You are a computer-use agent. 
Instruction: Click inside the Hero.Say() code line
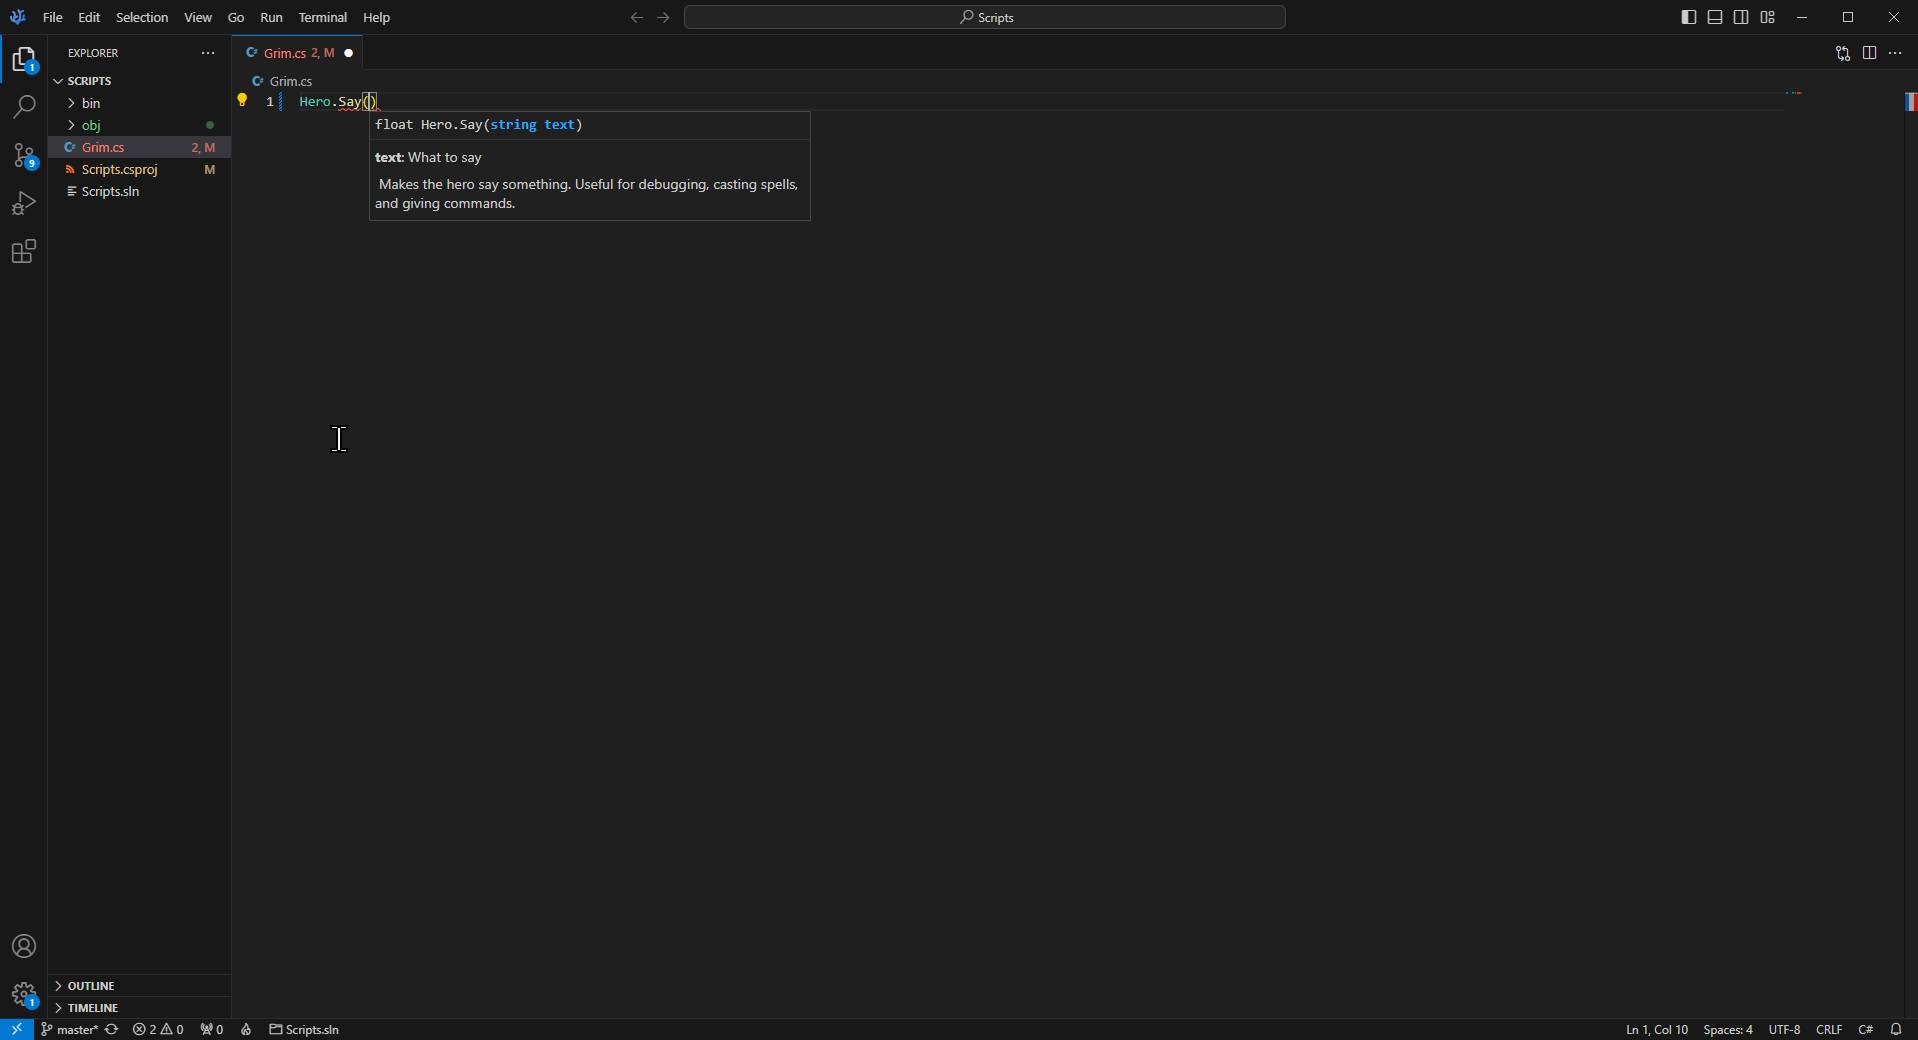point(338,102)
